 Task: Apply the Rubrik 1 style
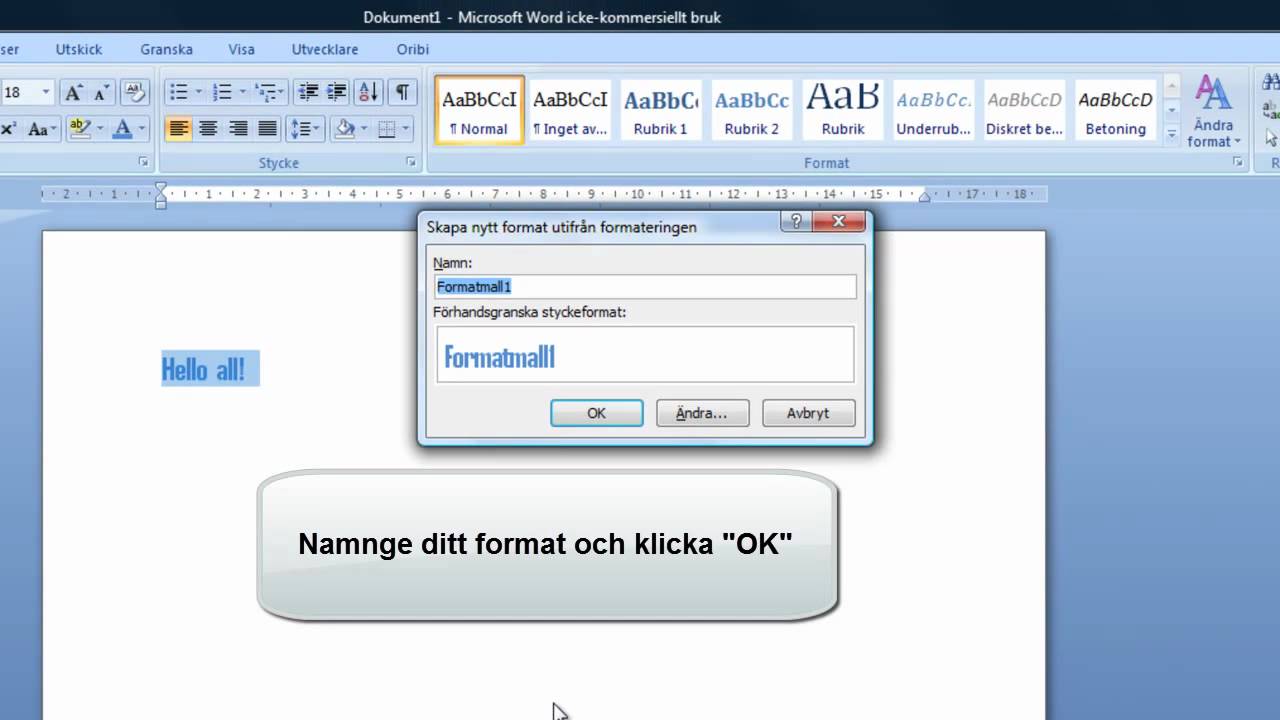point(661,110)
